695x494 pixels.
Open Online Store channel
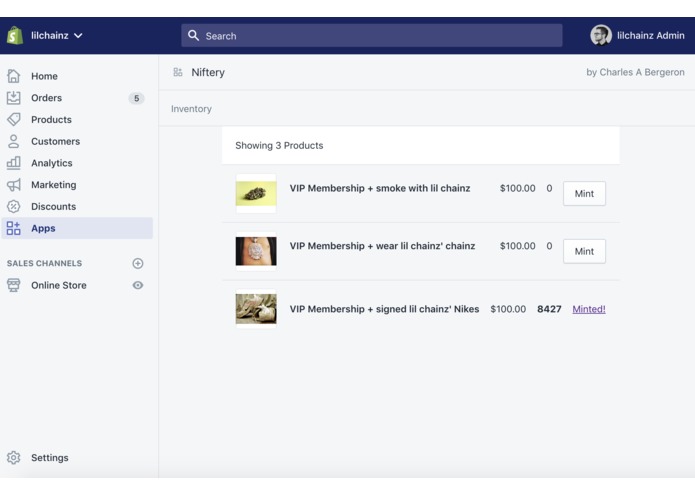[x=59, y=285]
